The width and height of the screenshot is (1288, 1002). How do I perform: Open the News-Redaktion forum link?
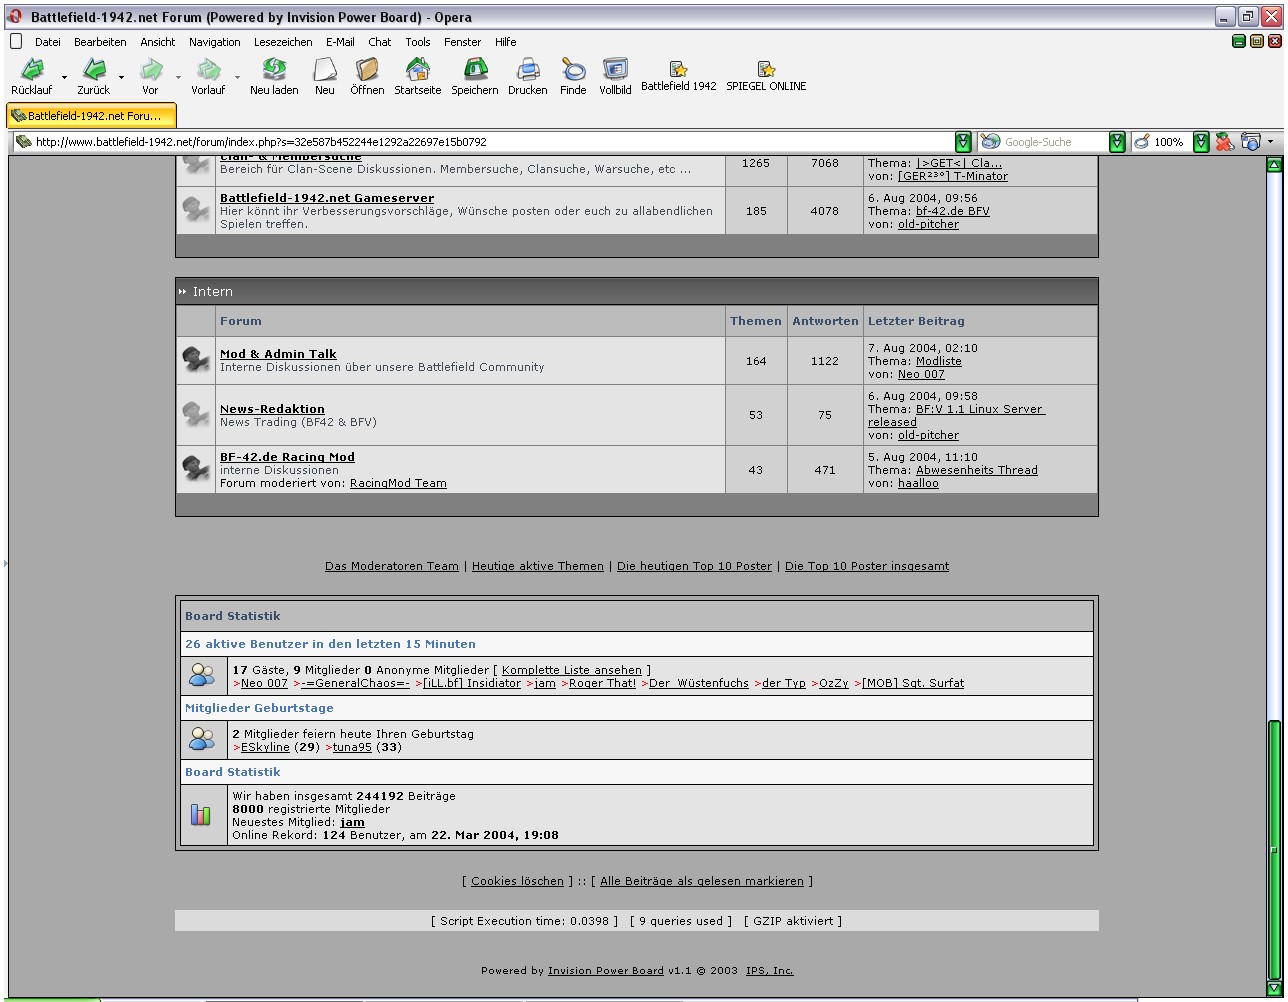pos(272,409)
